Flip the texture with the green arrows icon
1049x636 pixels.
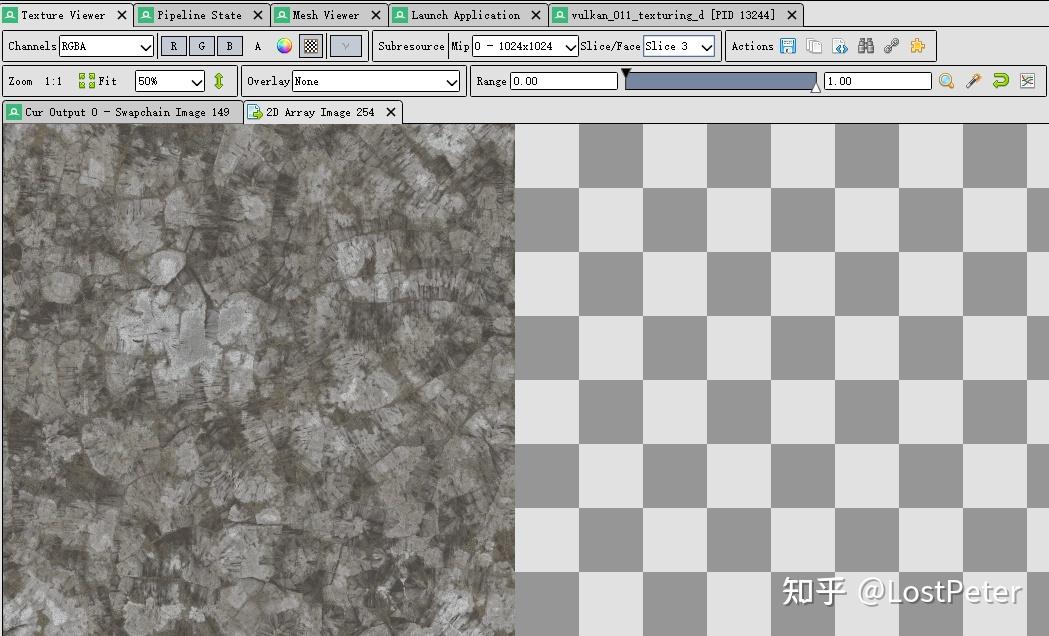[x=219, y=80]
